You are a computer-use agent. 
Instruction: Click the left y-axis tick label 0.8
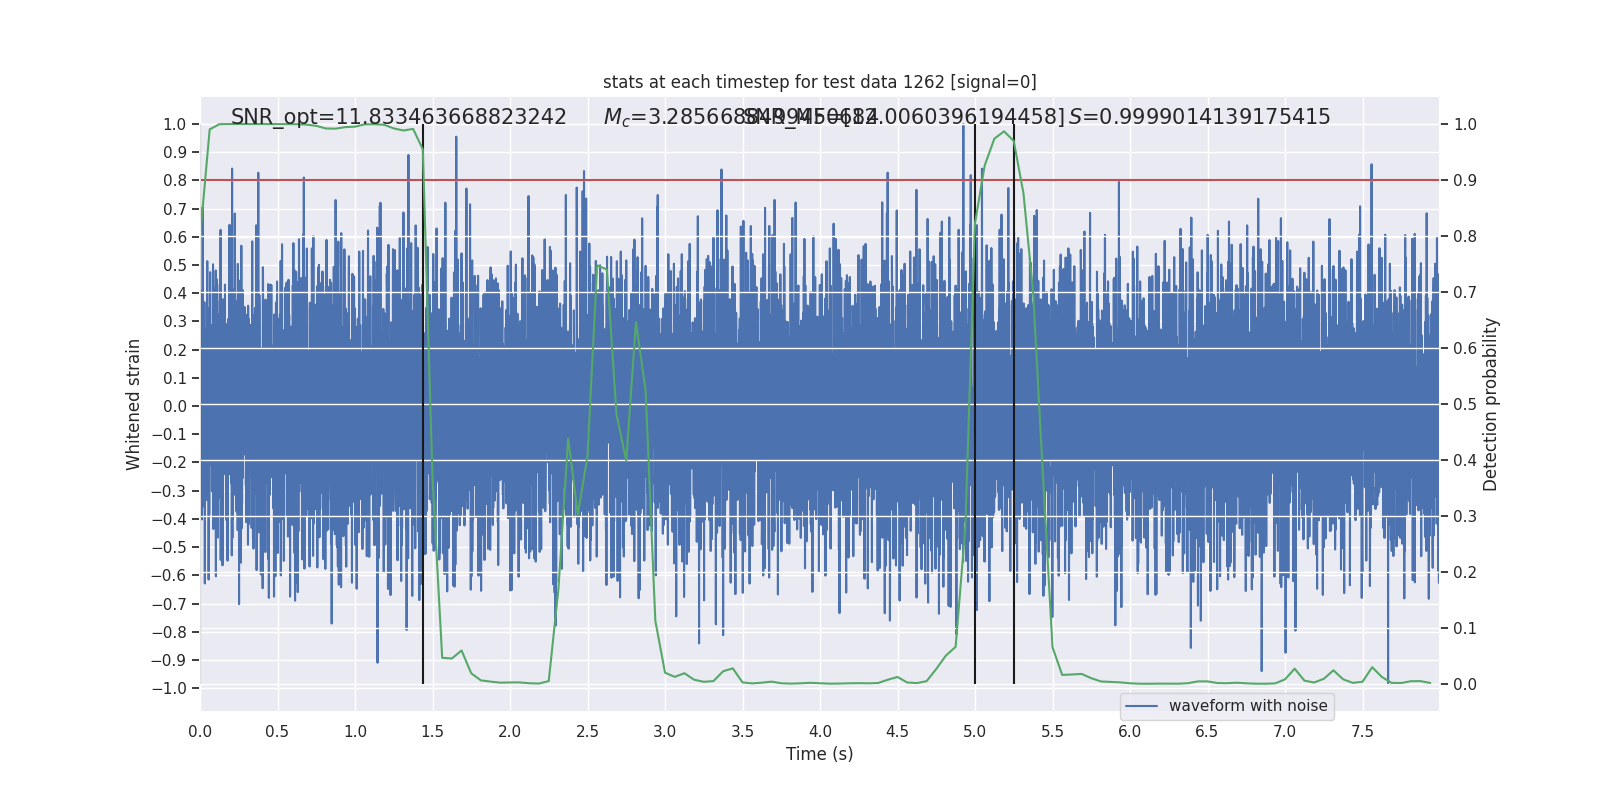click(175, 181)
